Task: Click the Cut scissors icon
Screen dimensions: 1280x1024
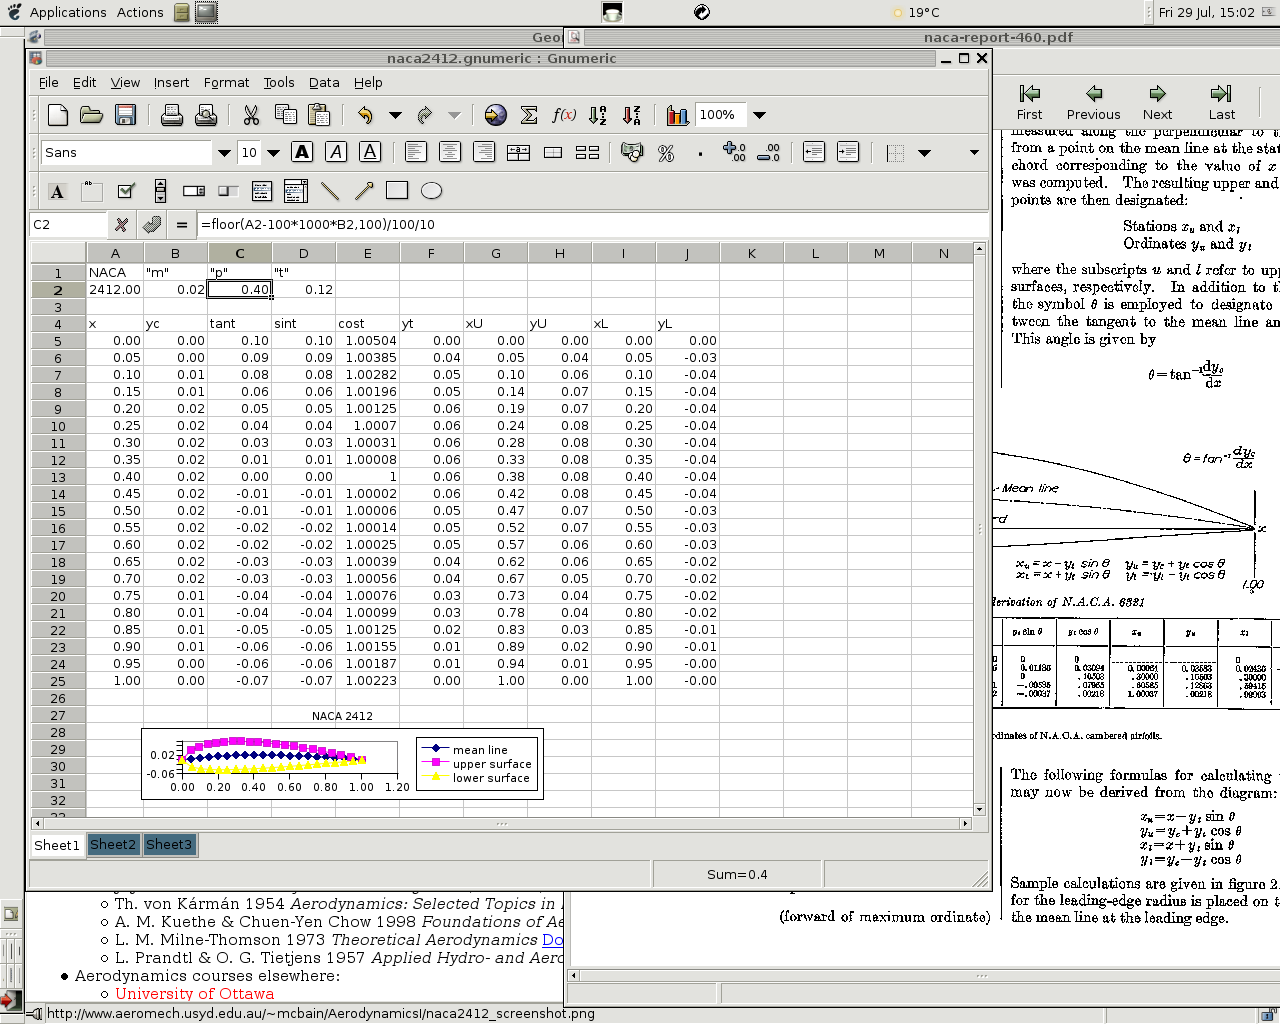Action: pyautogui.click(x=251, y=115)
